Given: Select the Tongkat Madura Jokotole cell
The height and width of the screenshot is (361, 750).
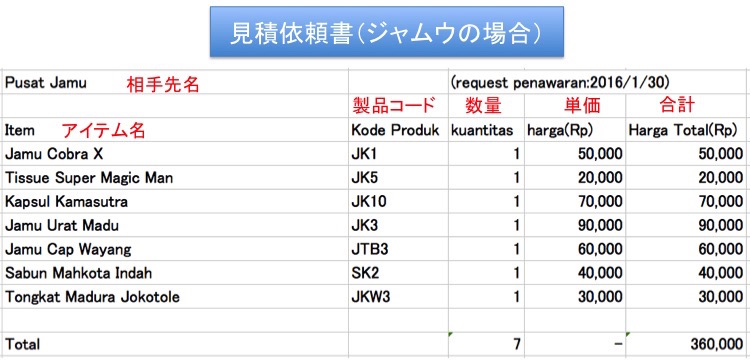Looking at the screenshot, I should pos(175,297).
